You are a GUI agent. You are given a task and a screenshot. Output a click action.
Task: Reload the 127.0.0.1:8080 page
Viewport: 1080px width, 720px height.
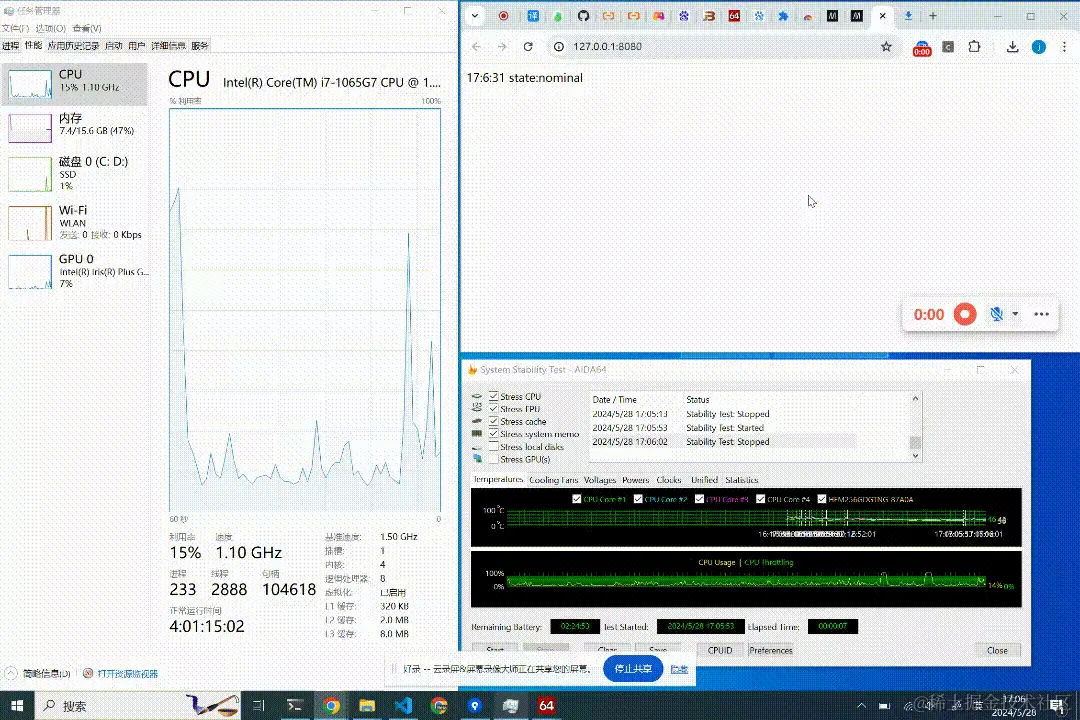click(528, 47)
